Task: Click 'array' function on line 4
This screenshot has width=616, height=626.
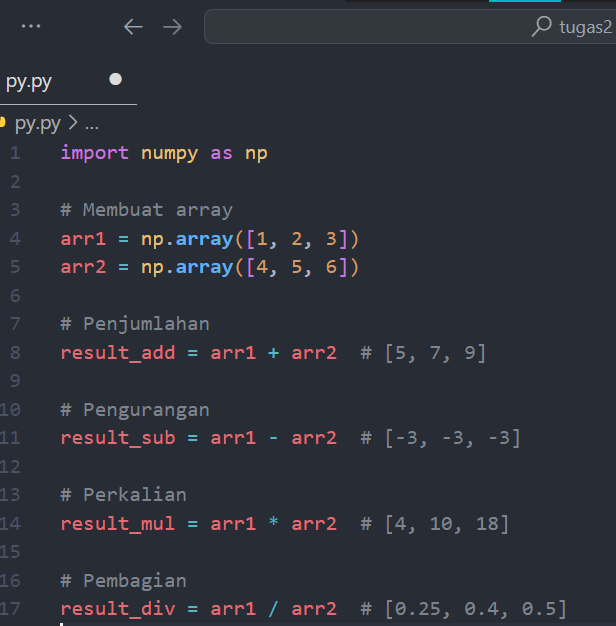Action: [204, 240]
